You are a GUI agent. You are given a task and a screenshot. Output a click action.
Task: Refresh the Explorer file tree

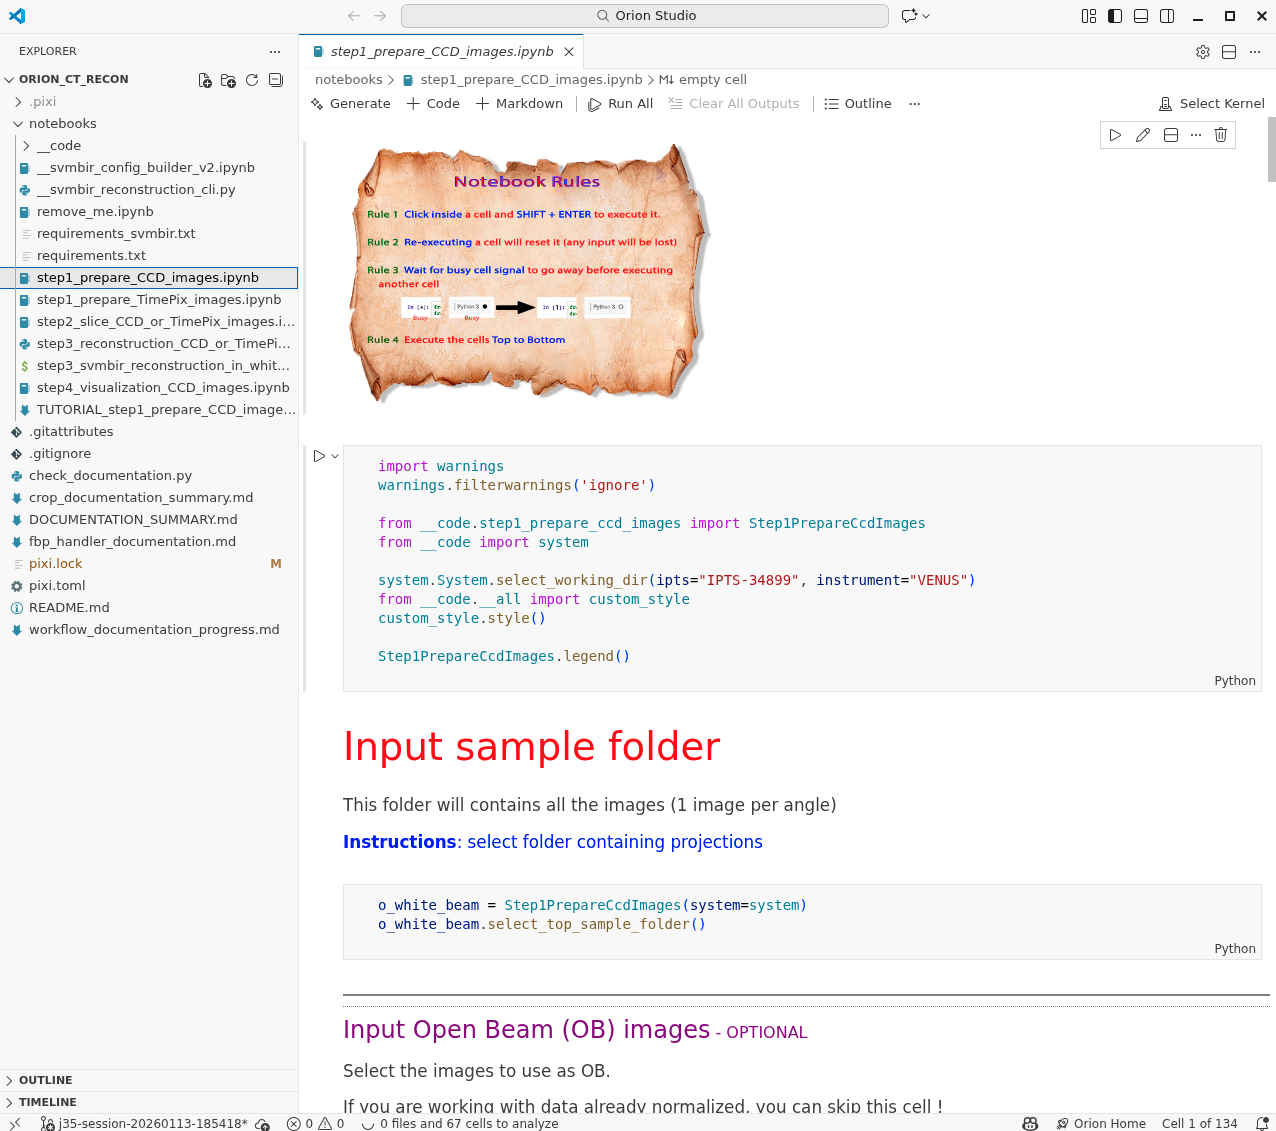point(252,80)
